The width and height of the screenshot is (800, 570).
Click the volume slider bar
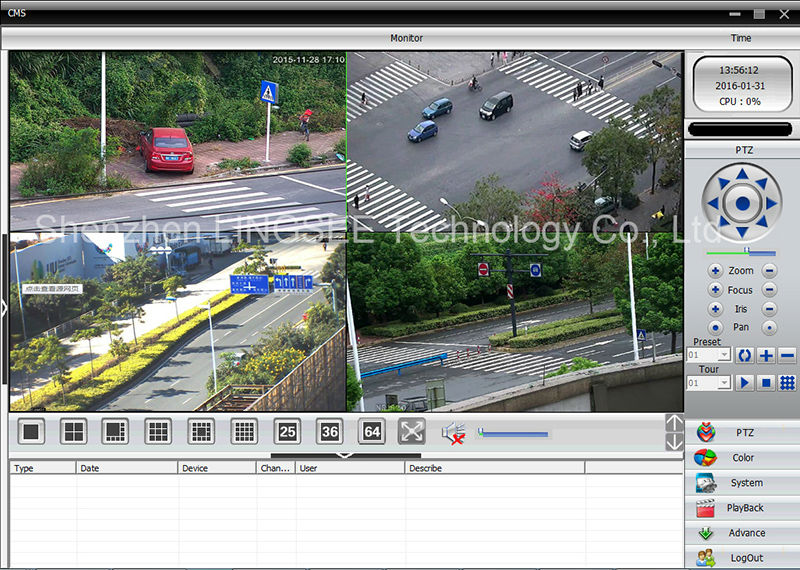pyautogui.click(x=514, y=434)
